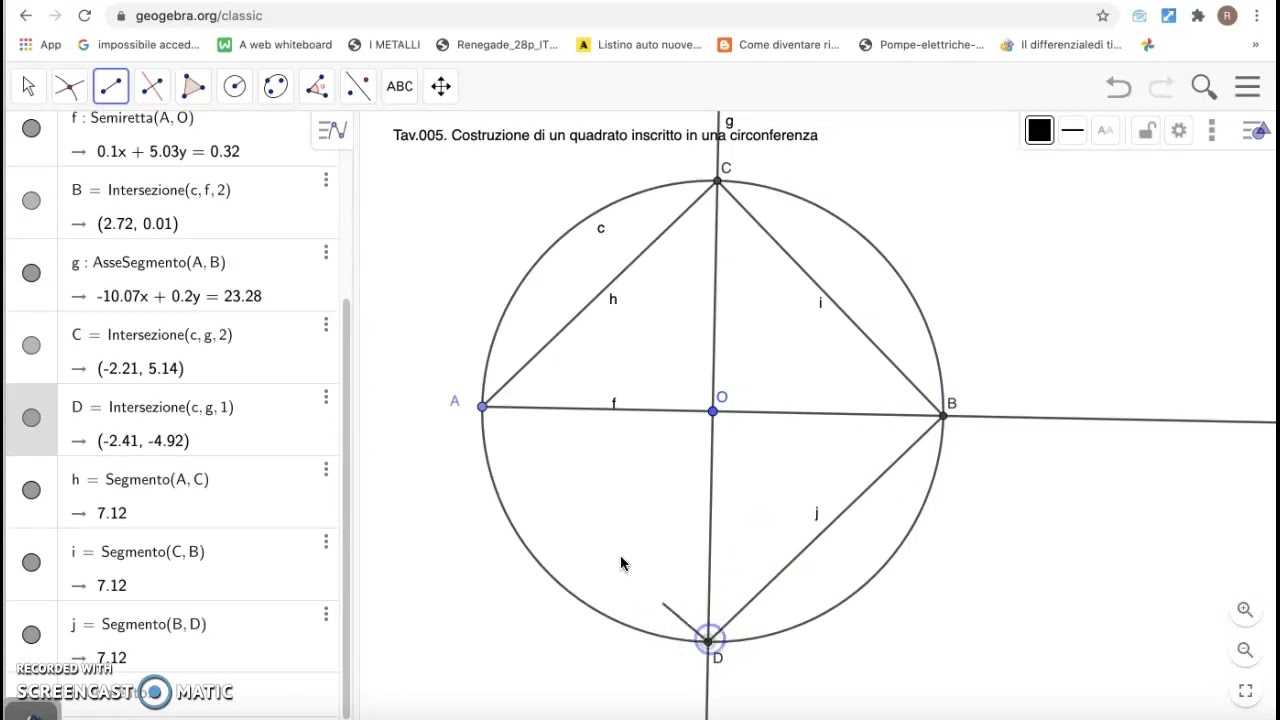1280x720 pixels.
Task: Open 'Come diventare ri...' bookmark
Action: (x=779, y=44)
